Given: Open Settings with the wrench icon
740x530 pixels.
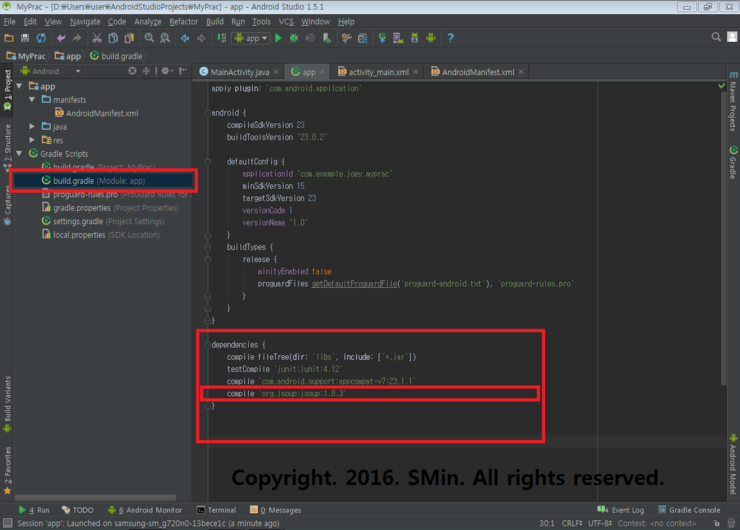Looking at the screenshot, I should click(x=346, y=38).
